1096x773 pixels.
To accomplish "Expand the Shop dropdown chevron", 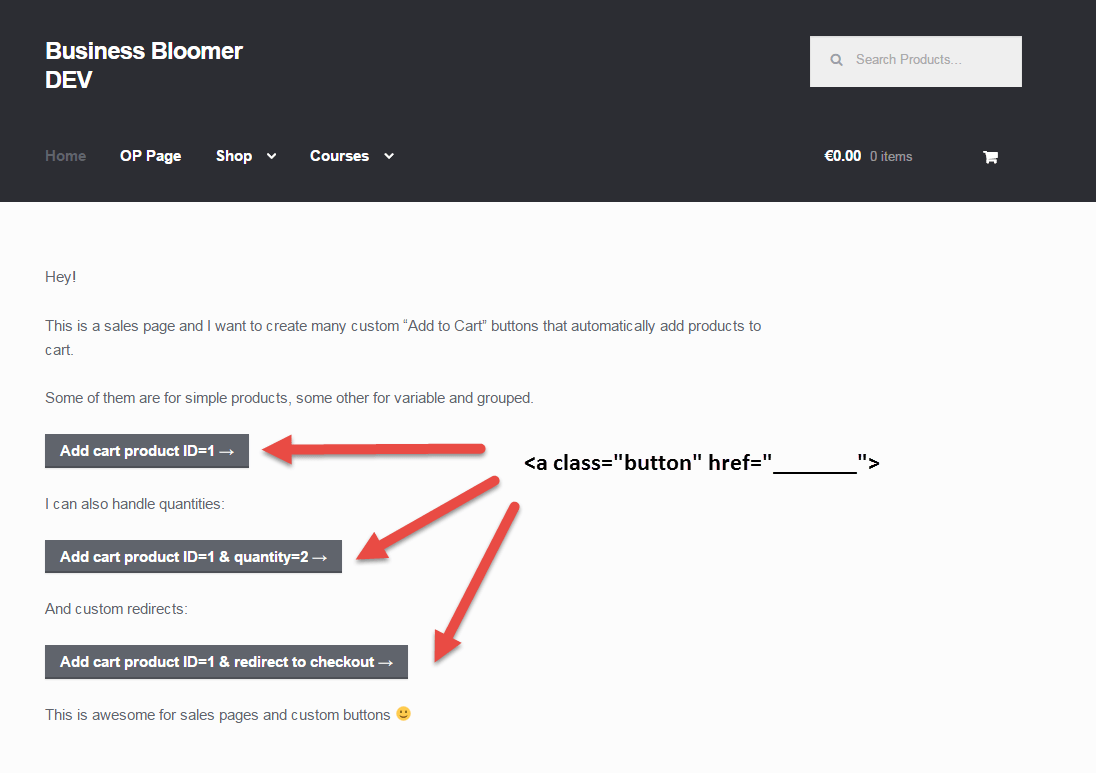I will 271,156.
